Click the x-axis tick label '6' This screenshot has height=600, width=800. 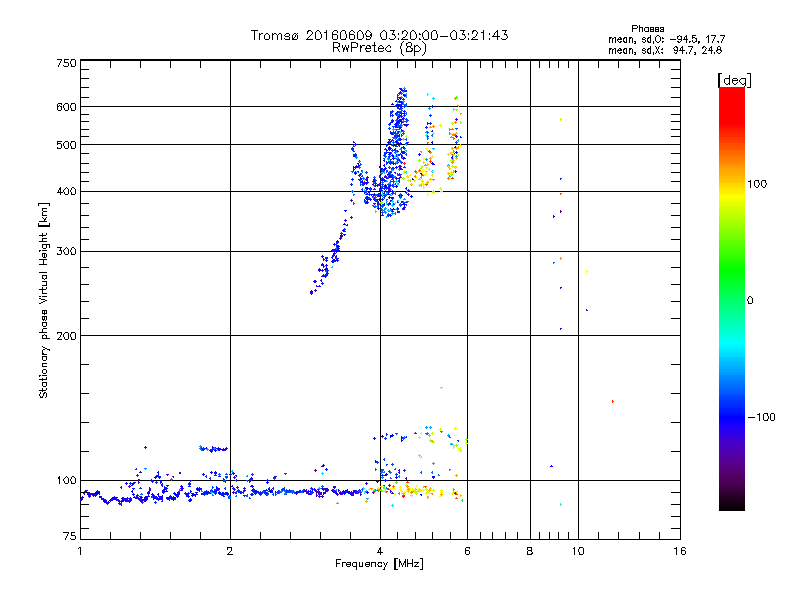pyautogui.click(x=467, y=551)
